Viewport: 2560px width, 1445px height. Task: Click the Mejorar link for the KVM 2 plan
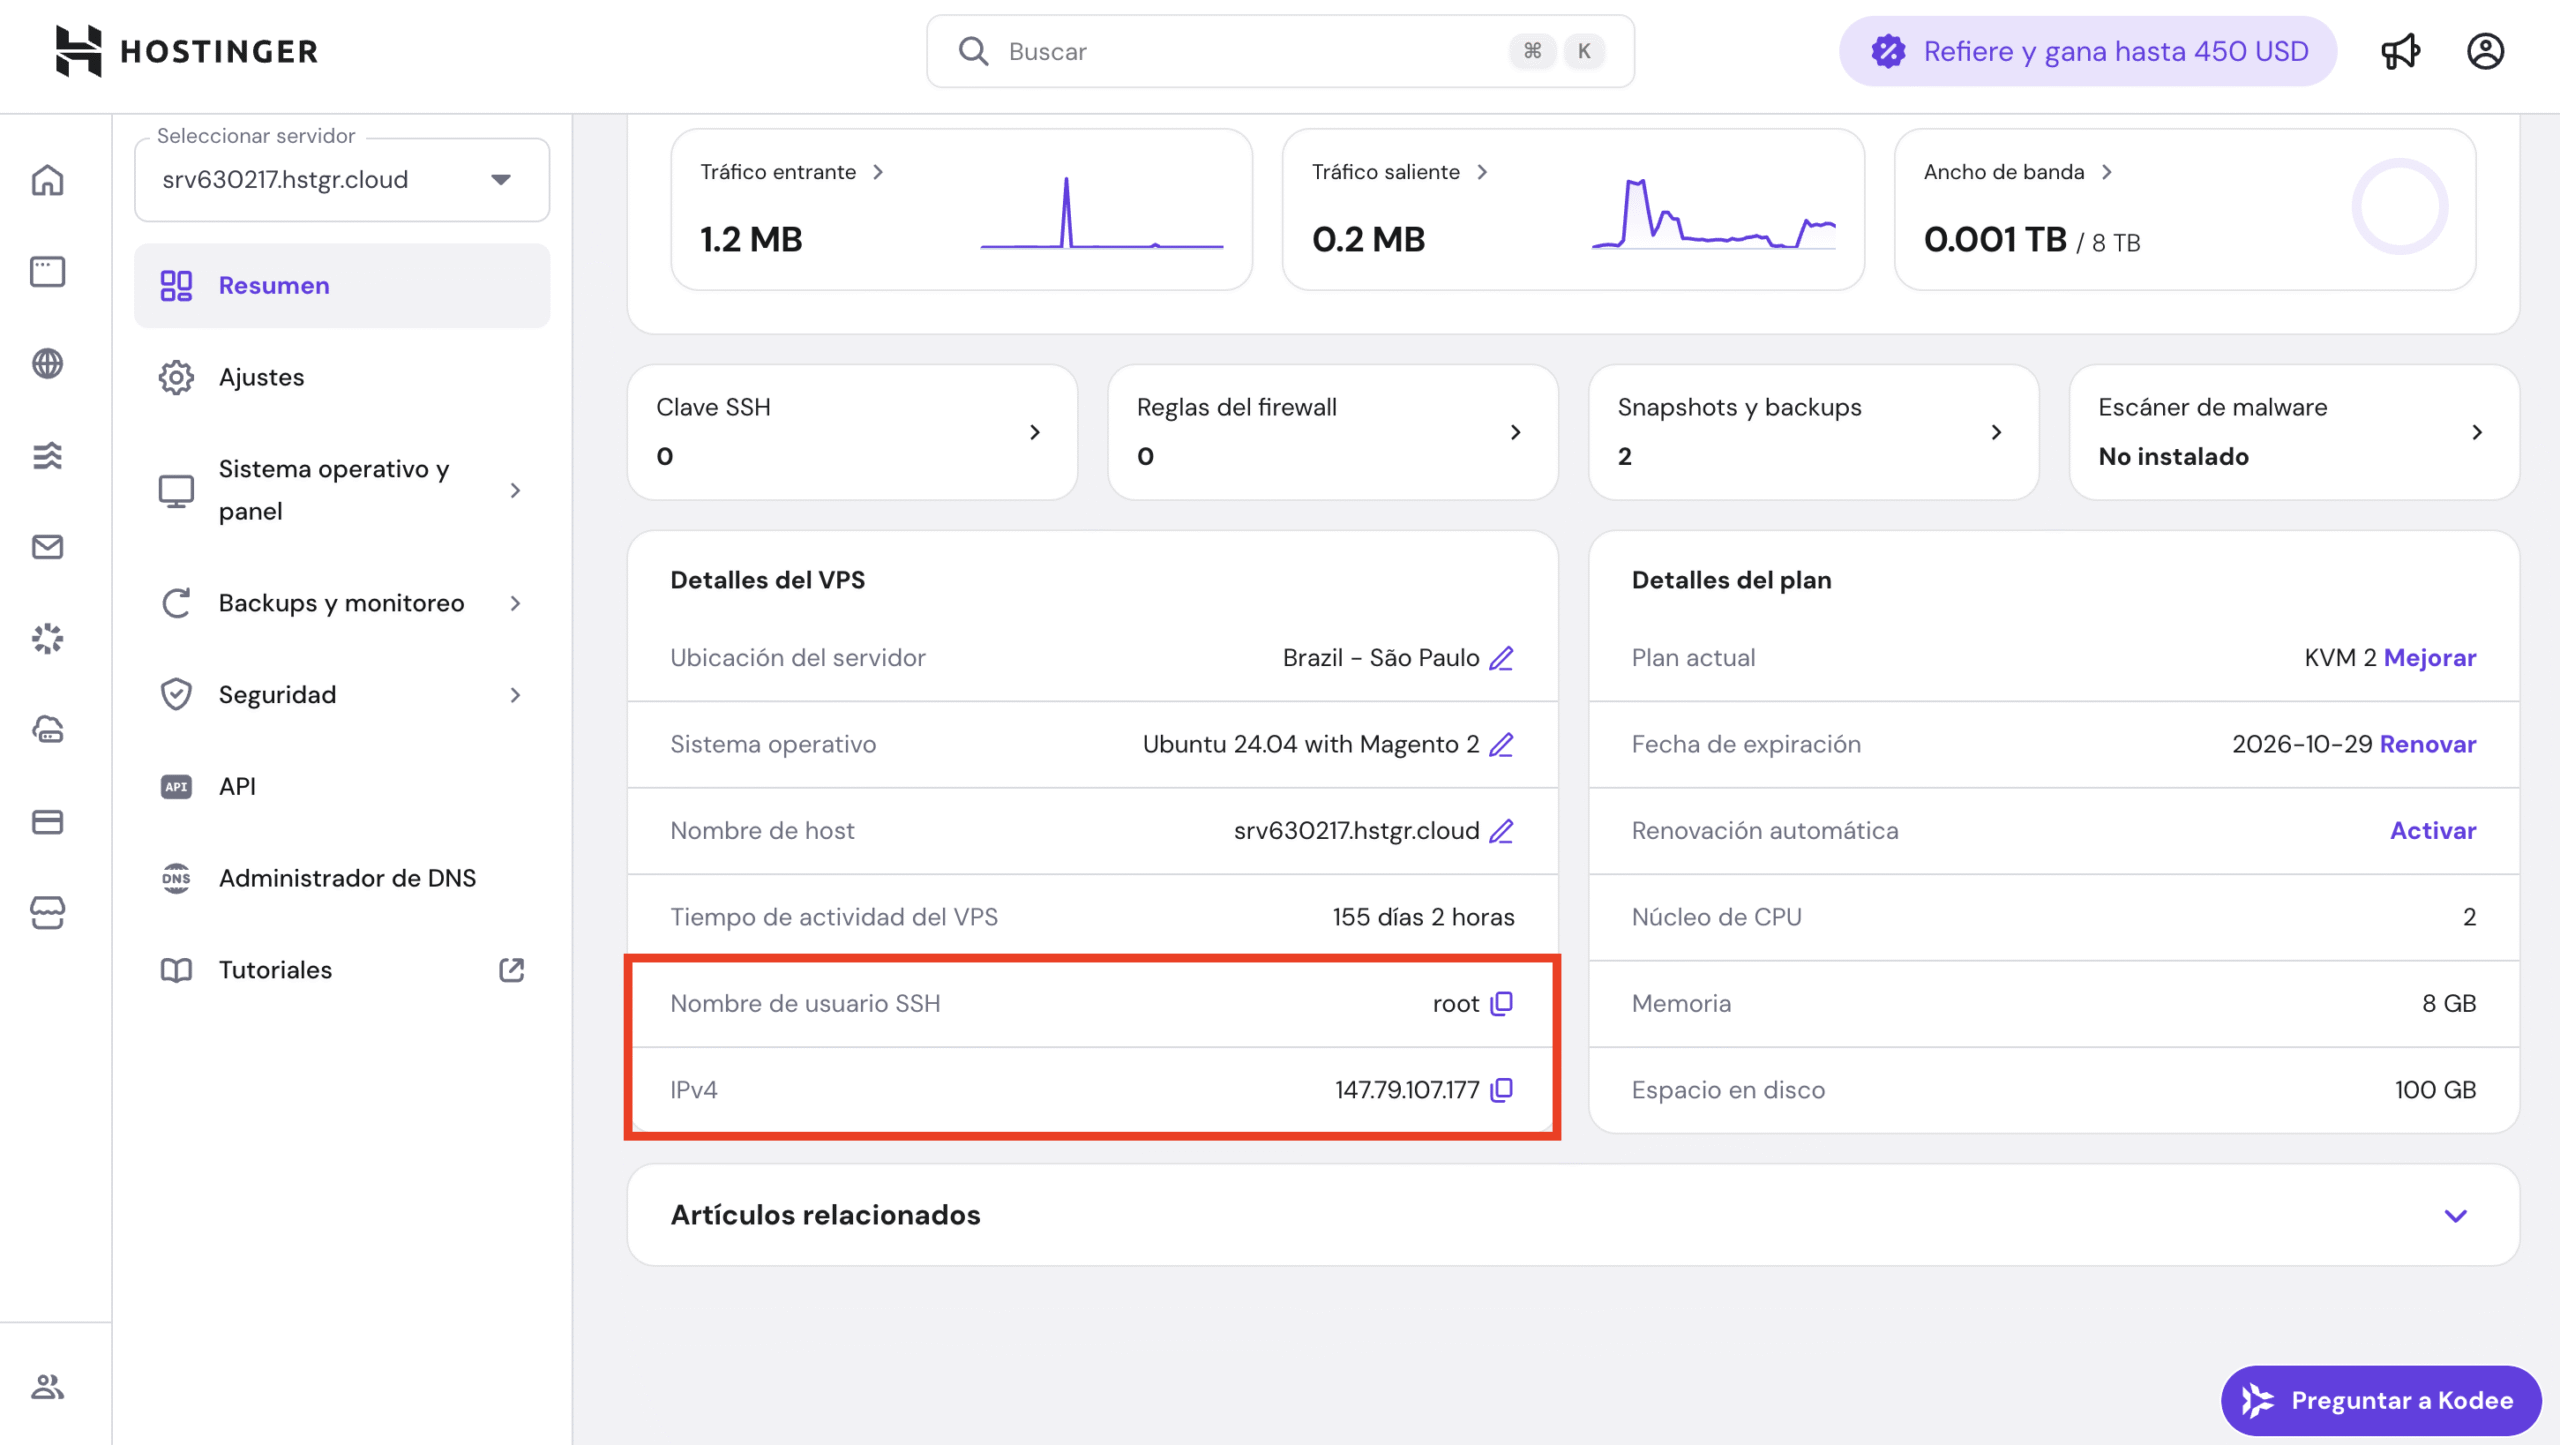point(2432,657)
